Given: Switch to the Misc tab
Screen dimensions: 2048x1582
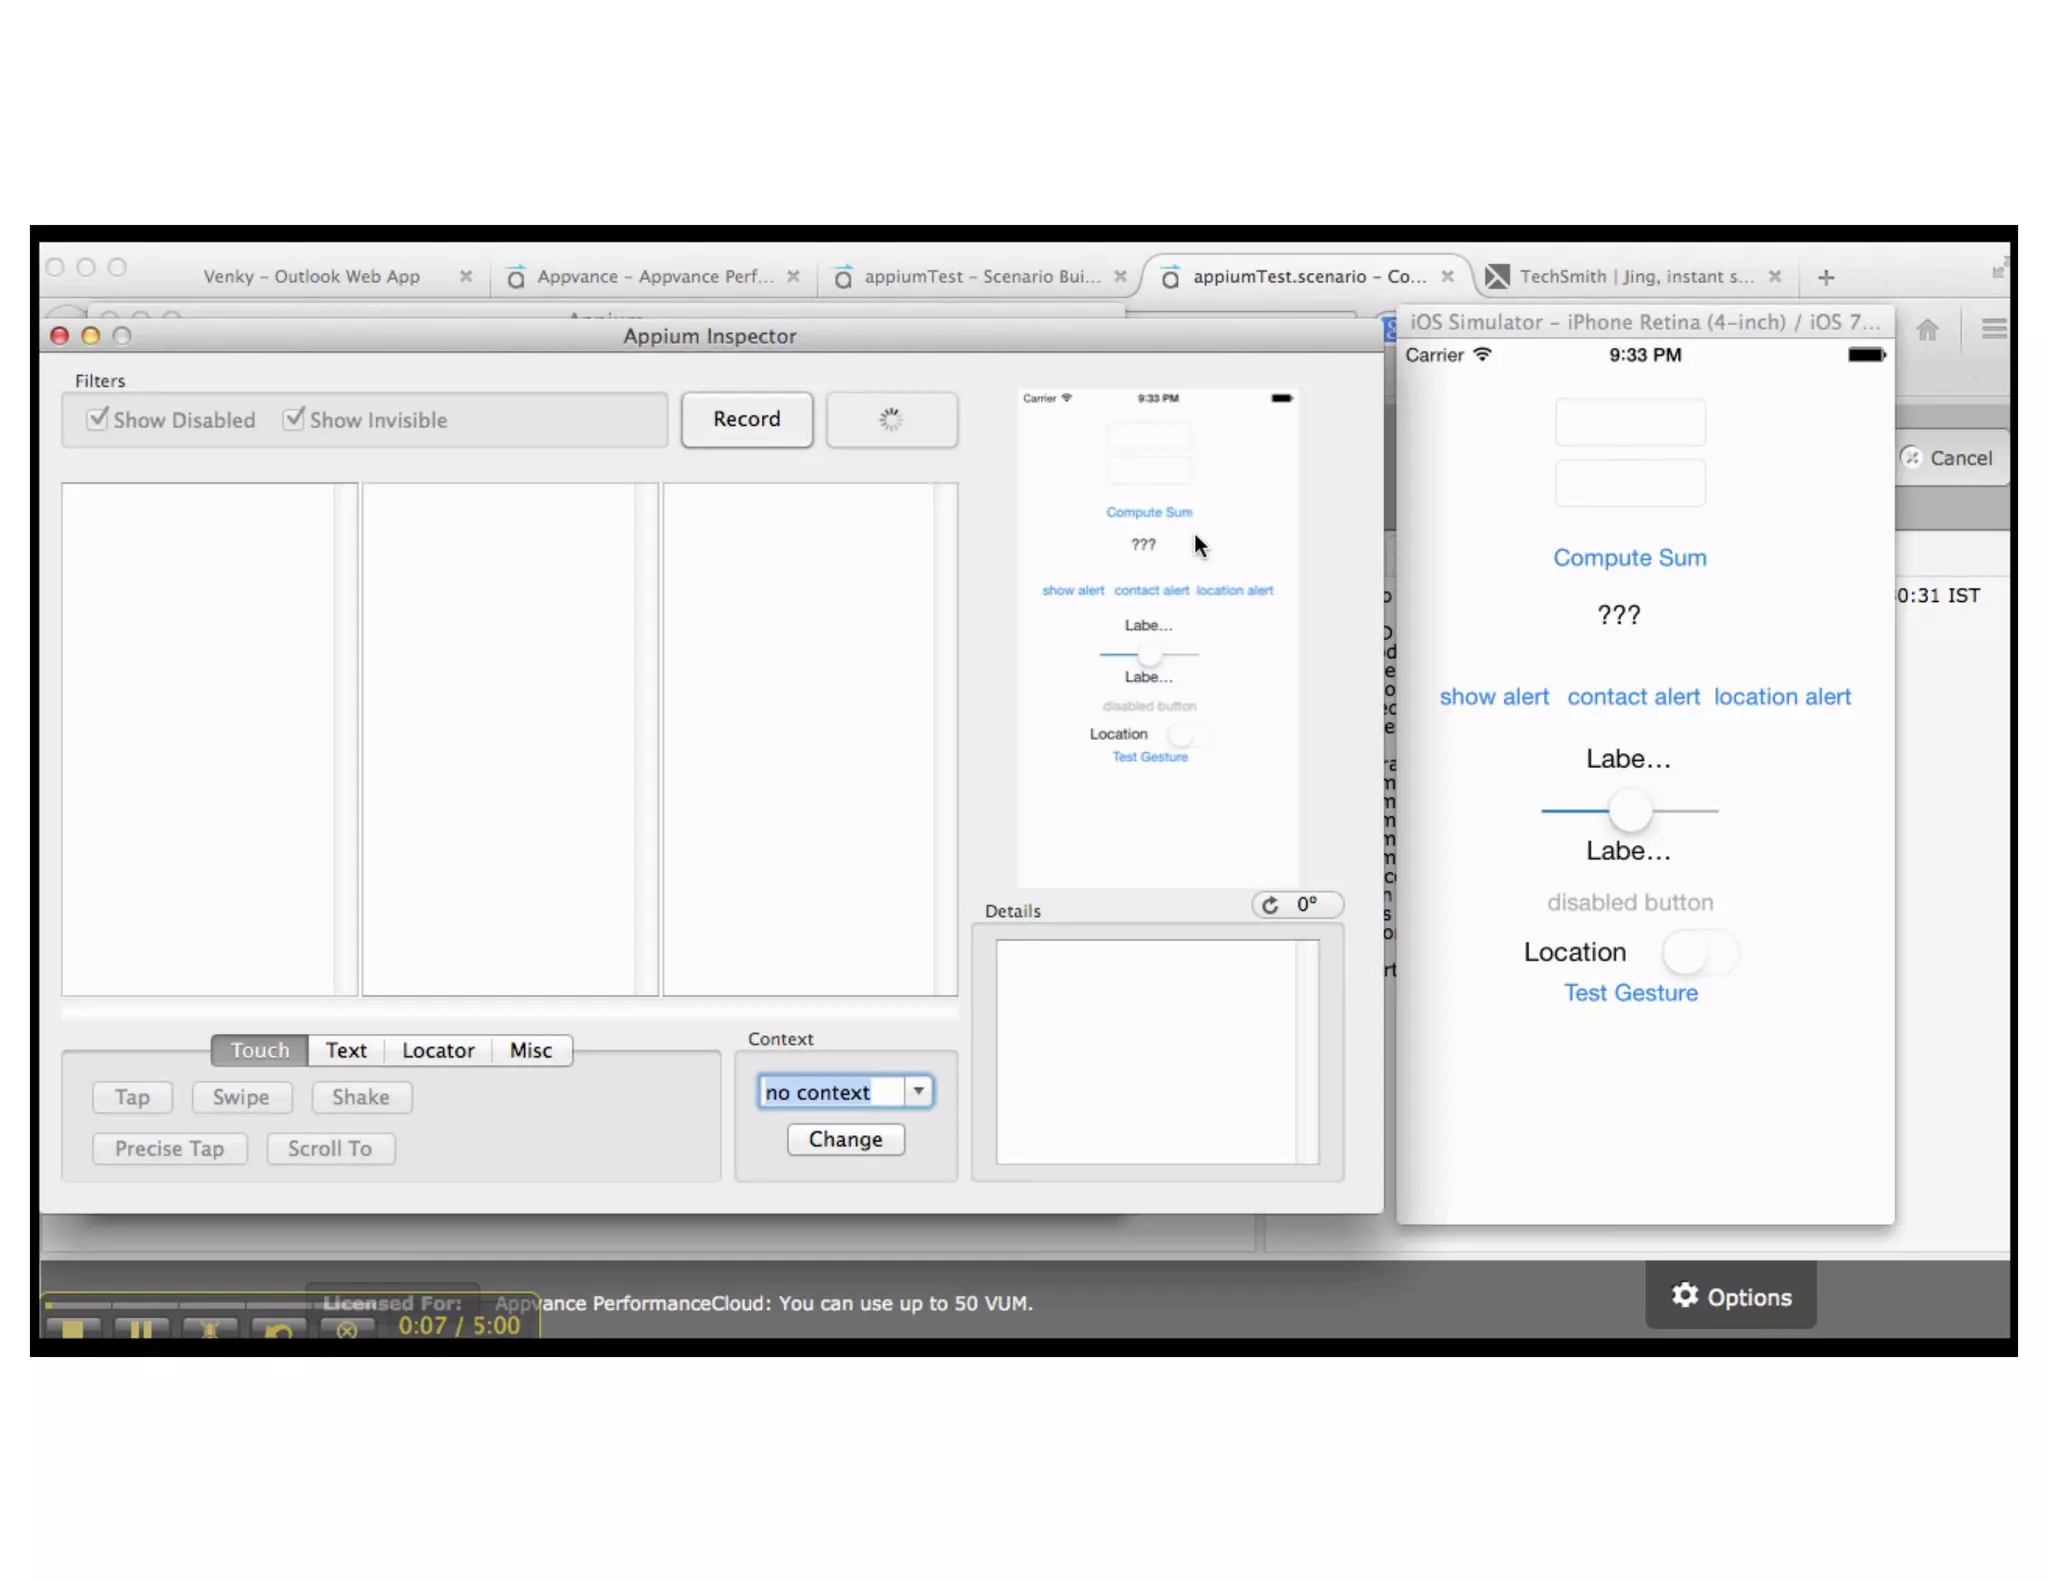Looking at the screenshot, I should click(x=530, y=1050).
